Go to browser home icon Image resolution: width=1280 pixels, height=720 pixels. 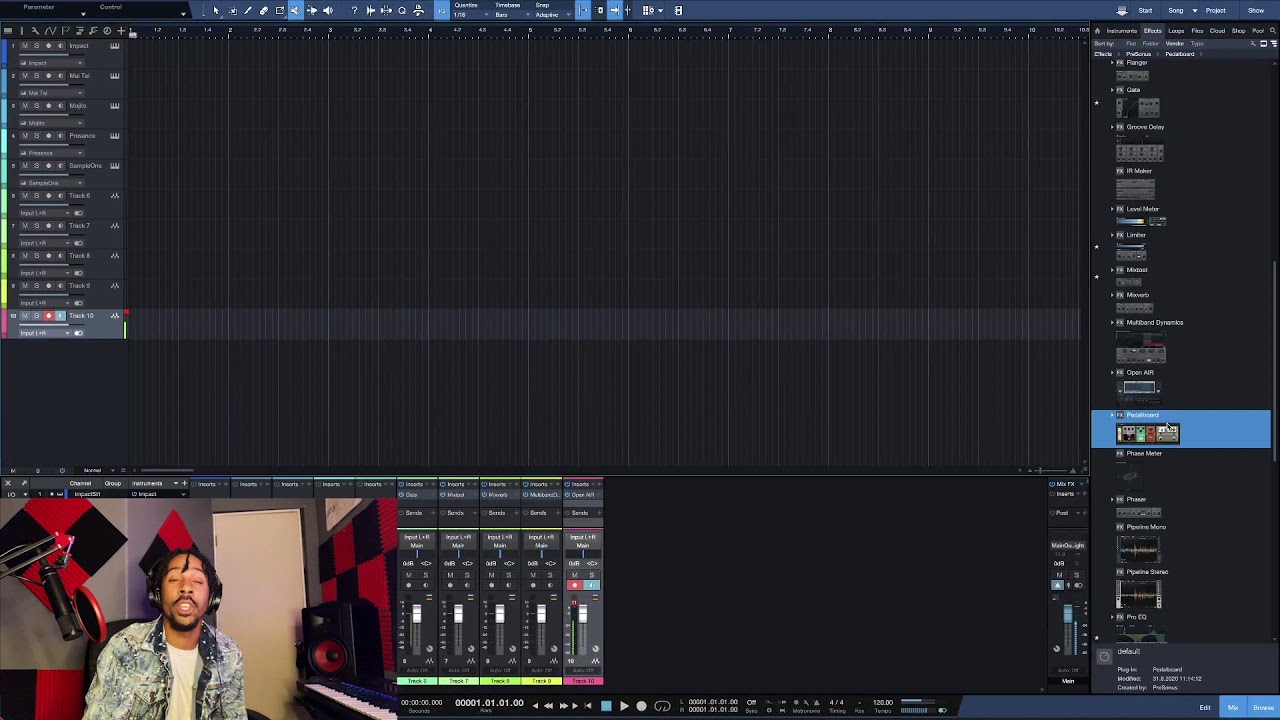point(1097,31)
